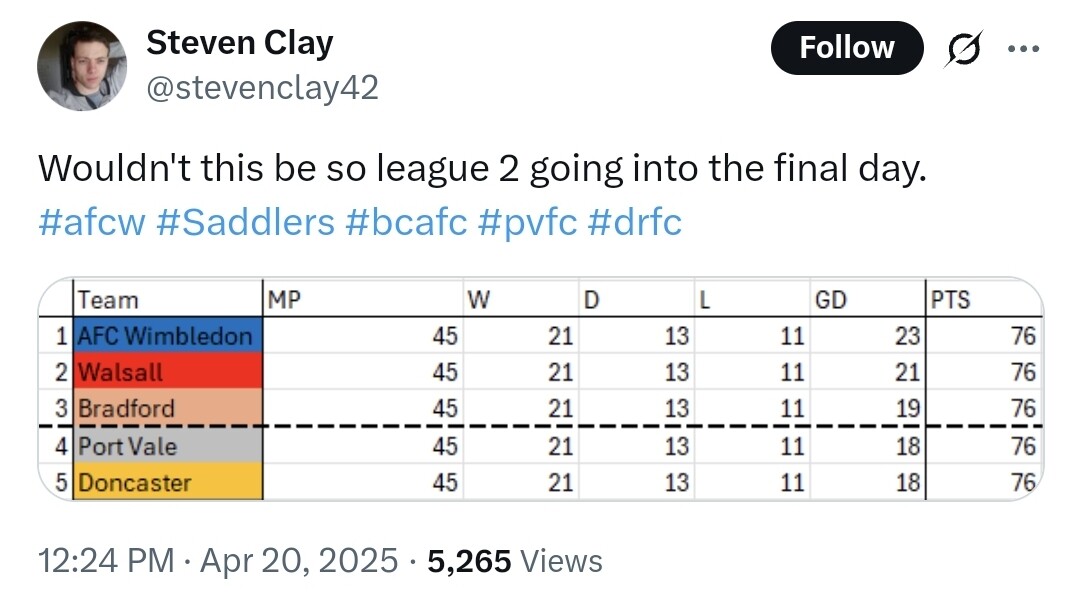
Task: Click Steven Clay's profile avatar
Action: pos(82,65)
